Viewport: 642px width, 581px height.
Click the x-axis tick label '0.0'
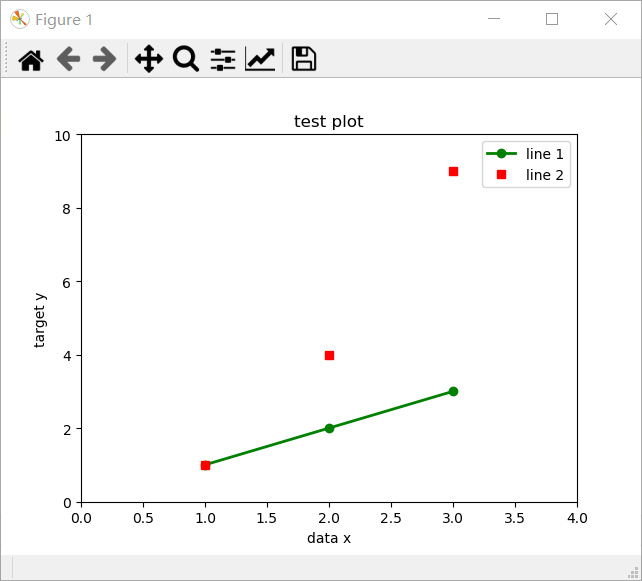pyautogui.click(x=81, y=518)
